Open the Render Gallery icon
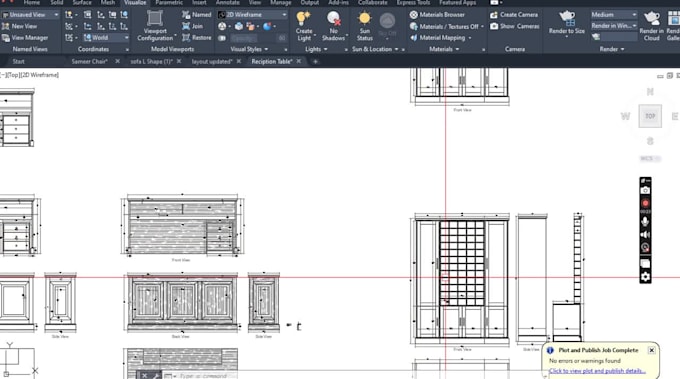 [x=673, y=18]
